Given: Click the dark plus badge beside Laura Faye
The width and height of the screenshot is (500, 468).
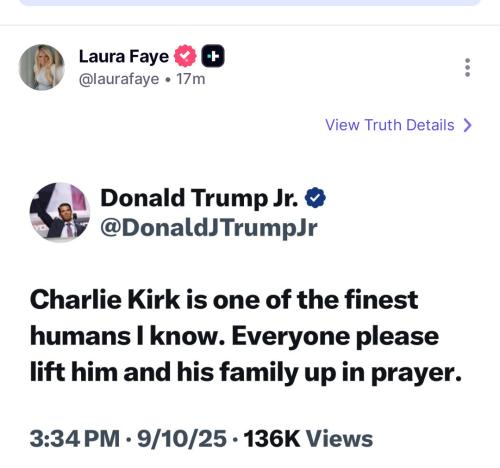Looking at the screenshot, I should (x=213, y=56).
